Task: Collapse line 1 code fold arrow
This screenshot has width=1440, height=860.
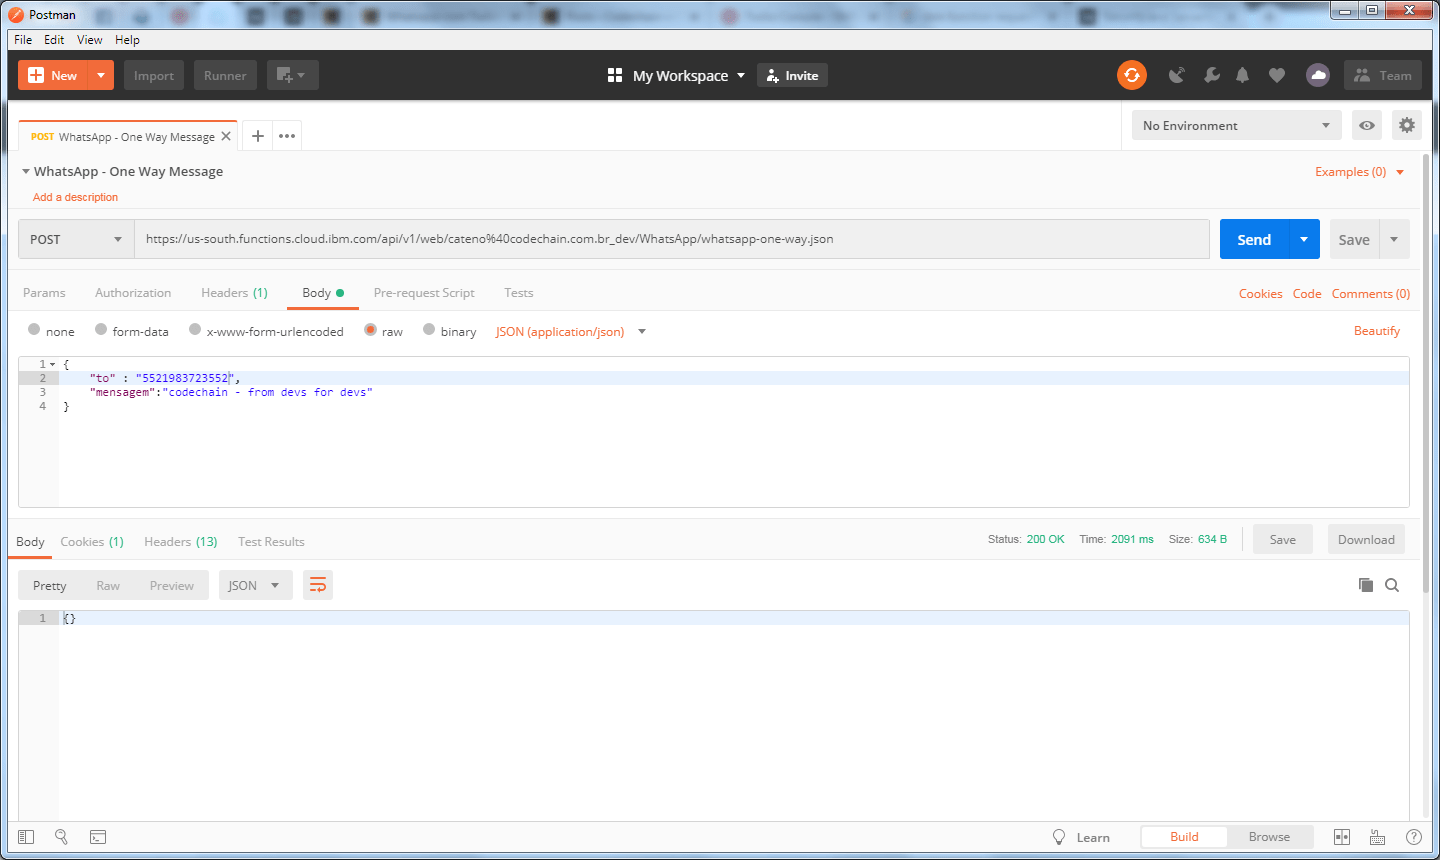Action: [52, 364]
